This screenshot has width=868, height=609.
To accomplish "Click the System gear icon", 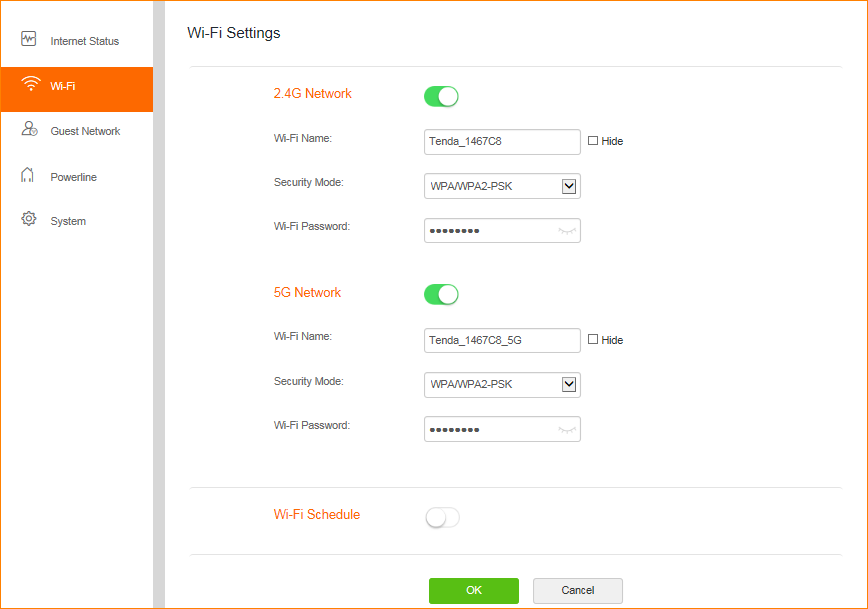I will tap(29, 219).
